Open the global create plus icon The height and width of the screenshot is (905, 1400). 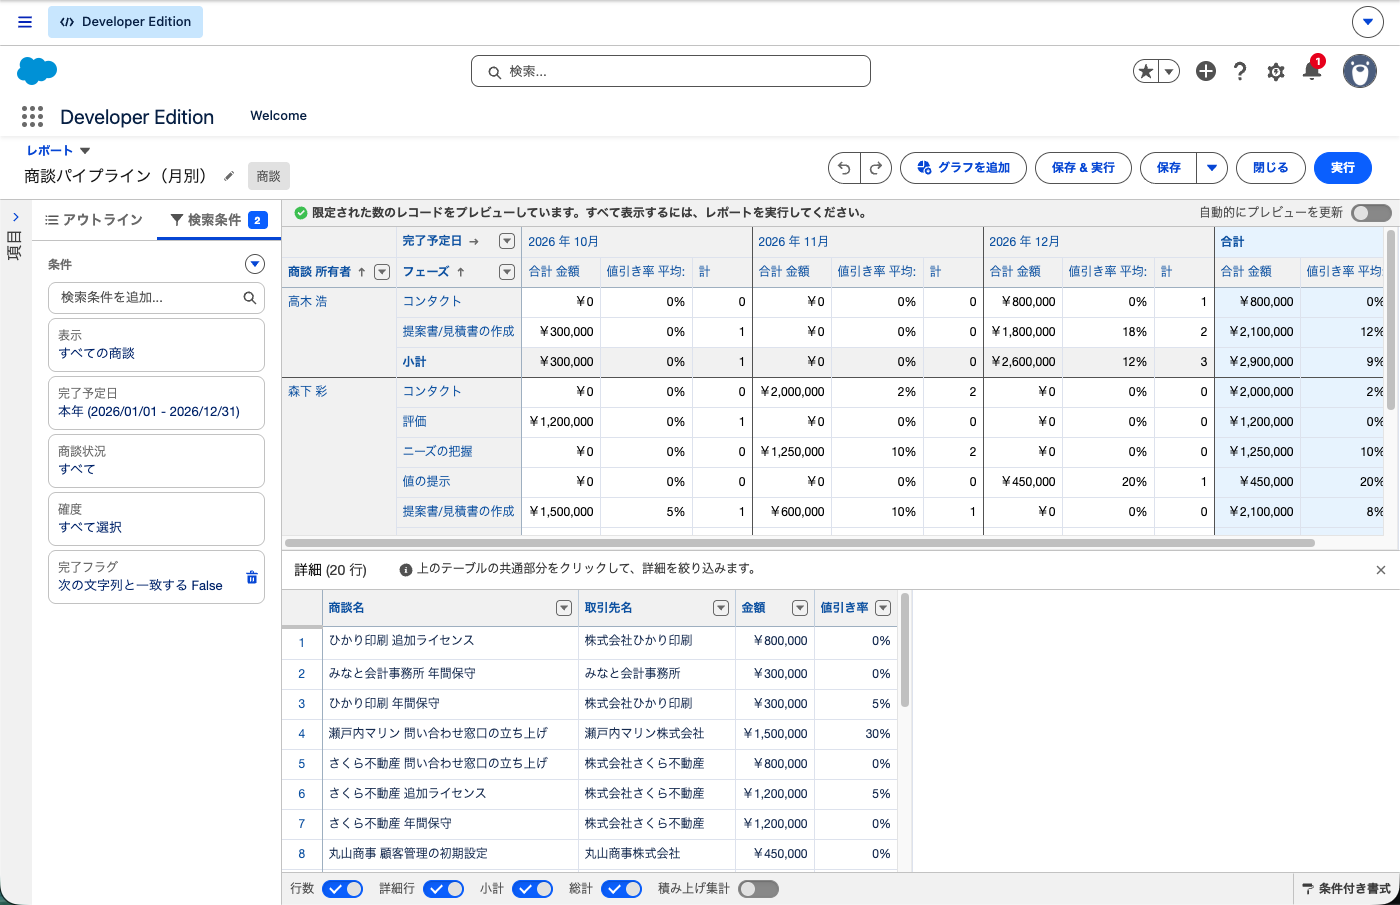[1206, 71]
